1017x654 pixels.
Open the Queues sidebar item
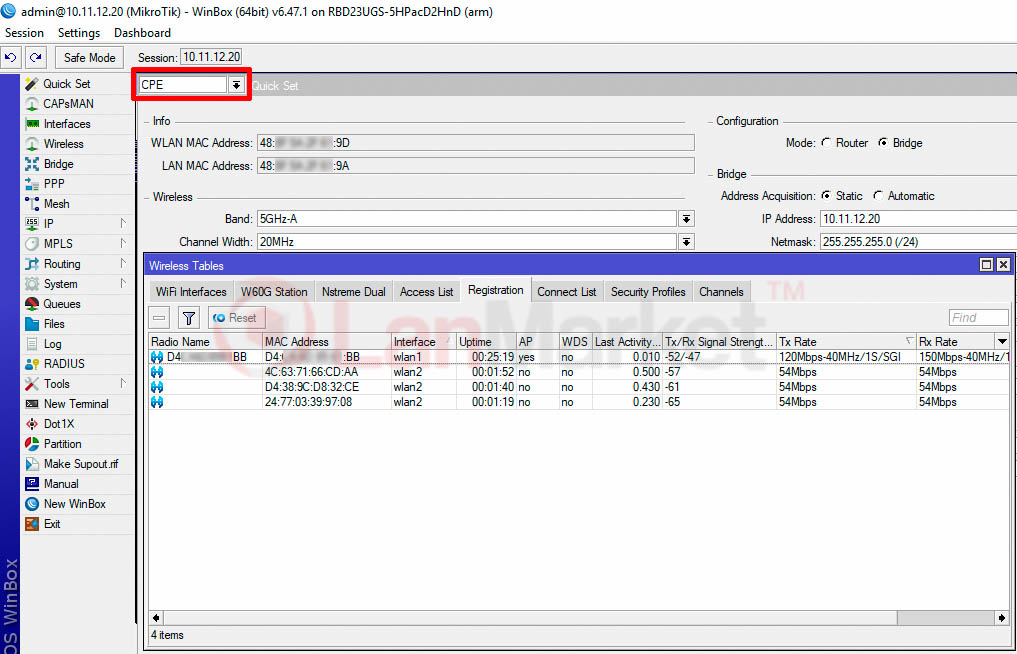coord(61,304)
